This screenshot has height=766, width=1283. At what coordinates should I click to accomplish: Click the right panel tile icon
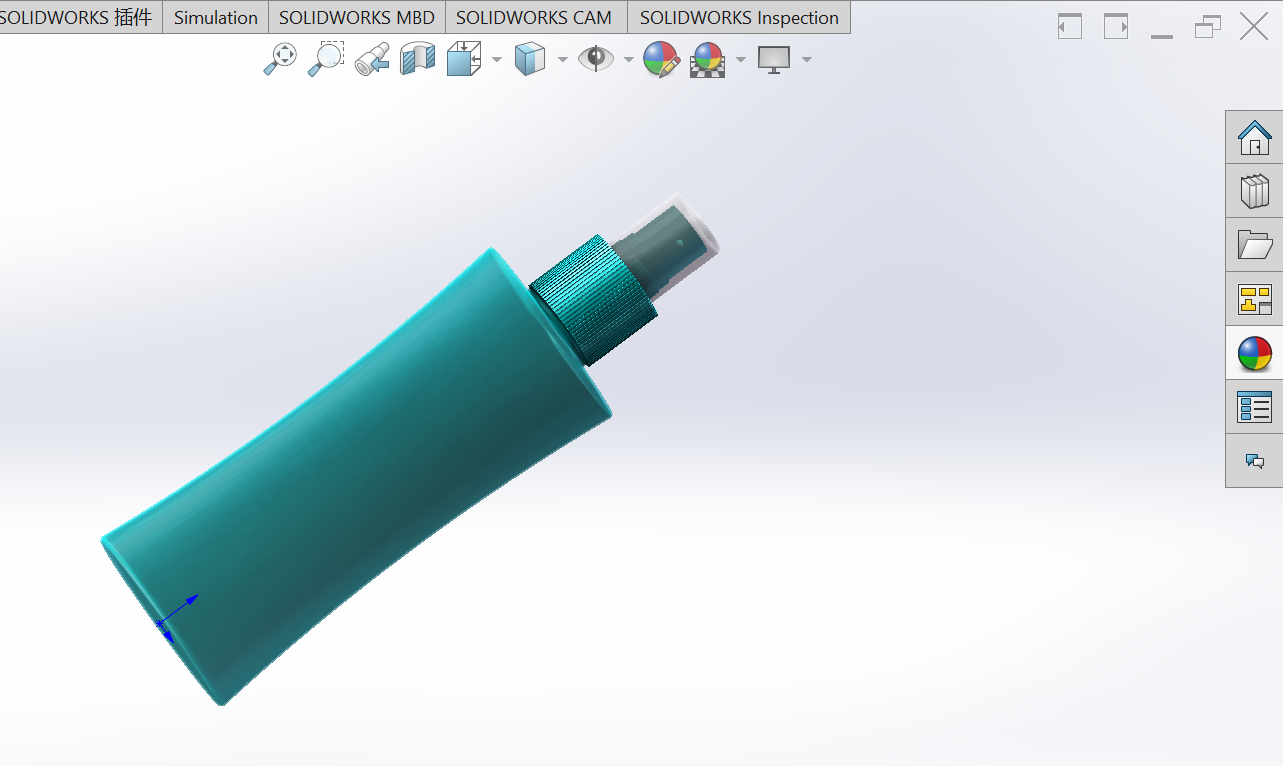(x=1116, y=26)
